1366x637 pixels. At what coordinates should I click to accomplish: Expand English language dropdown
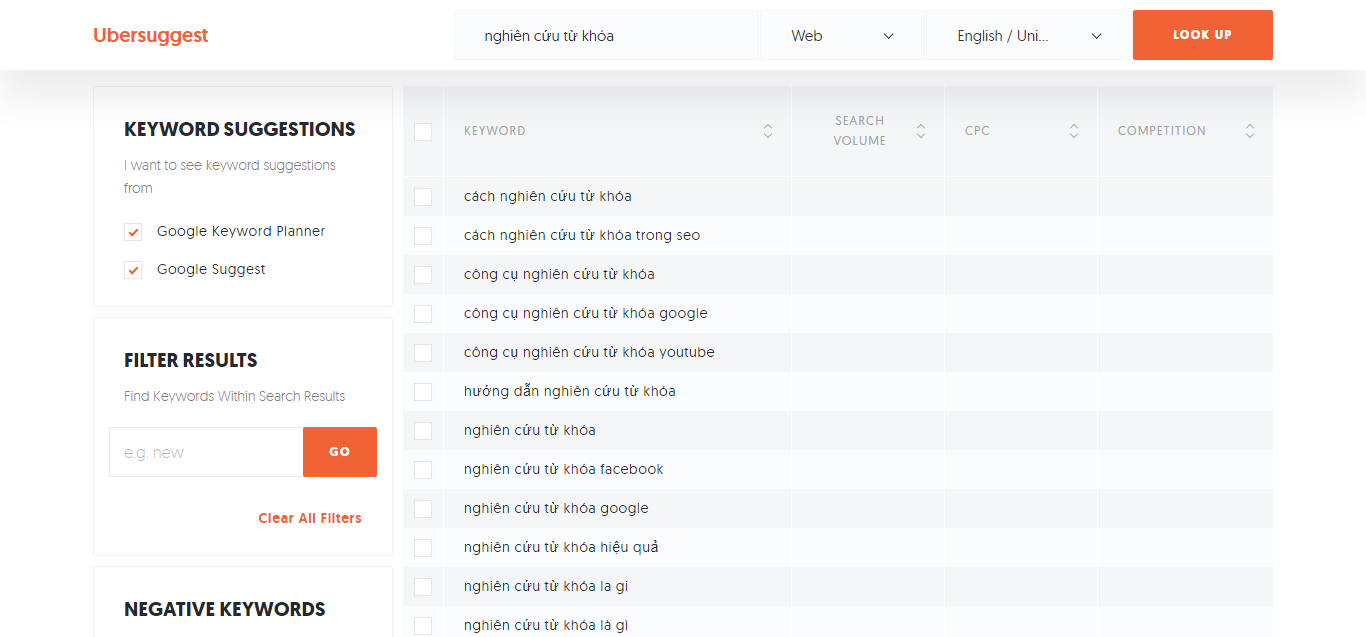coord(1028,36)
